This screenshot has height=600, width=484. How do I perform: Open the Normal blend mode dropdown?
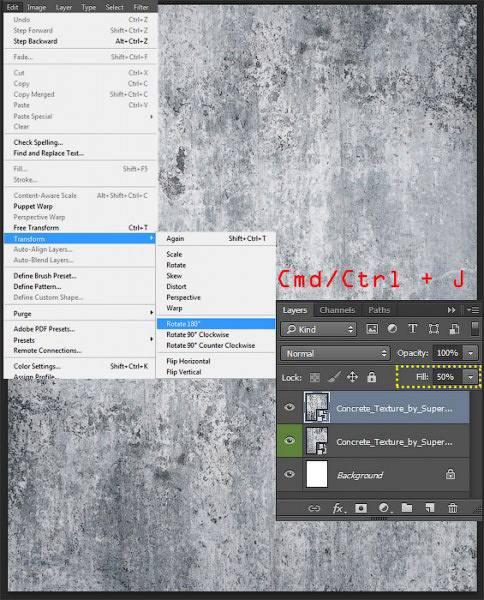[335, 353]
